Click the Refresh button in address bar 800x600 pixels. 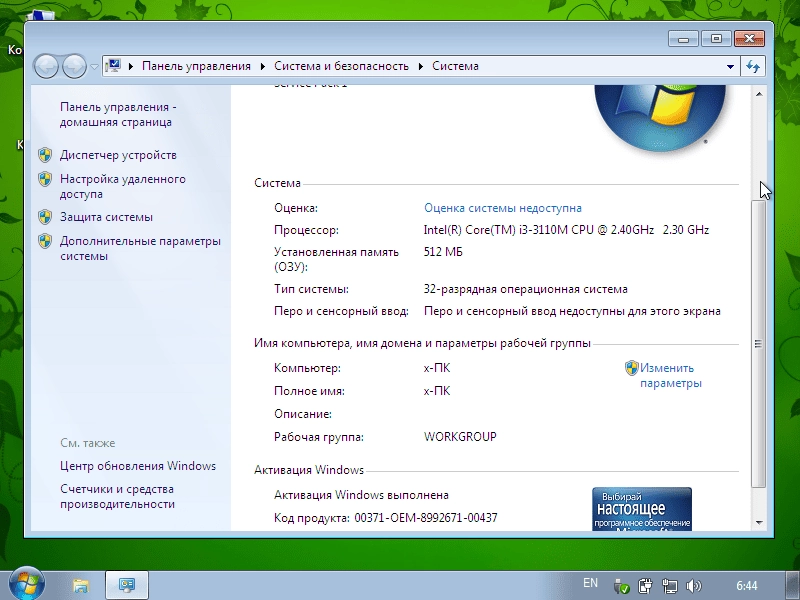pos(753,66)
